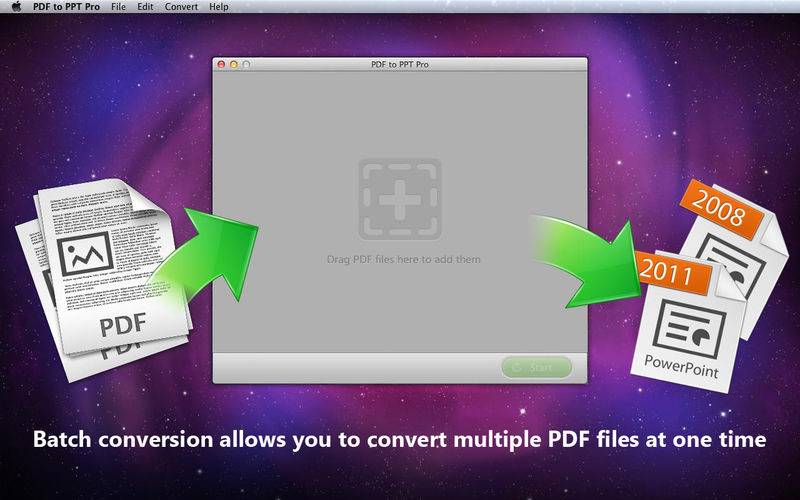Open the PDF to PPT Pro menu
The height and width of the screenshot is (500, 800).
(66, 7)
